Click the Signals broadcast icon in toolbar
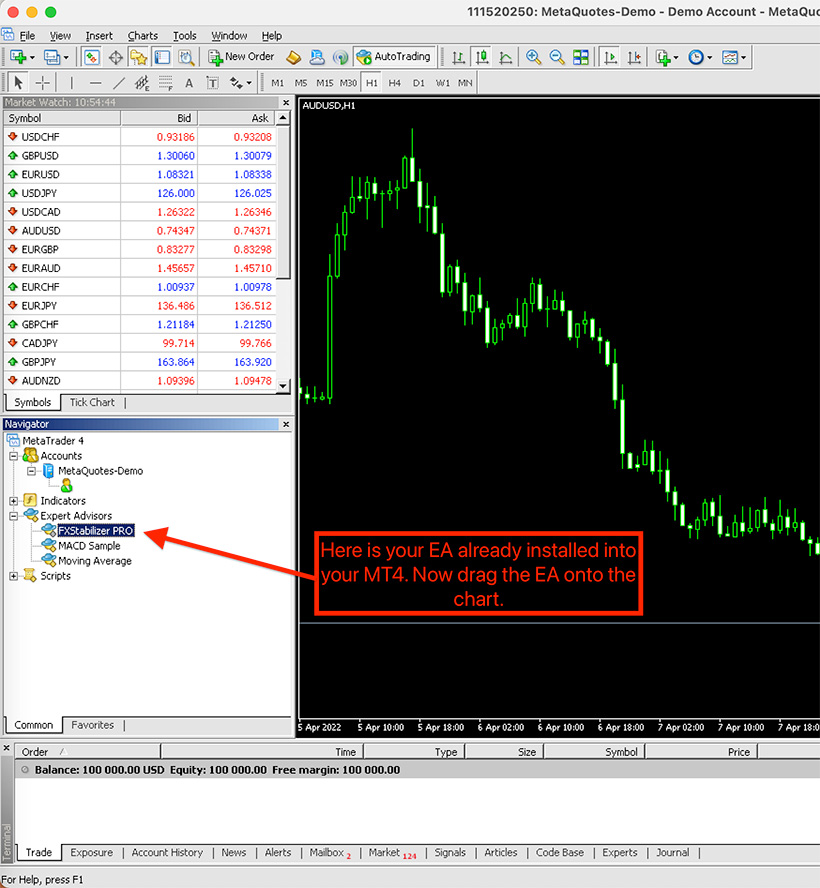The height and width of the screenshot is (888, 820). (x=340, y=57)
